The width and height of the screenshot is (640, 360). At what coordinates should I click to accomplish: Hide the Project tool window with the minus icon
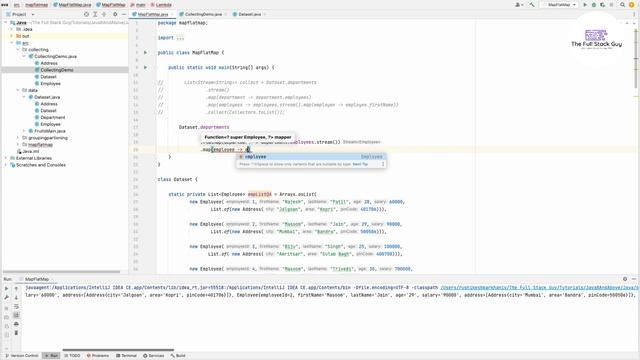[x=124, y=14]
